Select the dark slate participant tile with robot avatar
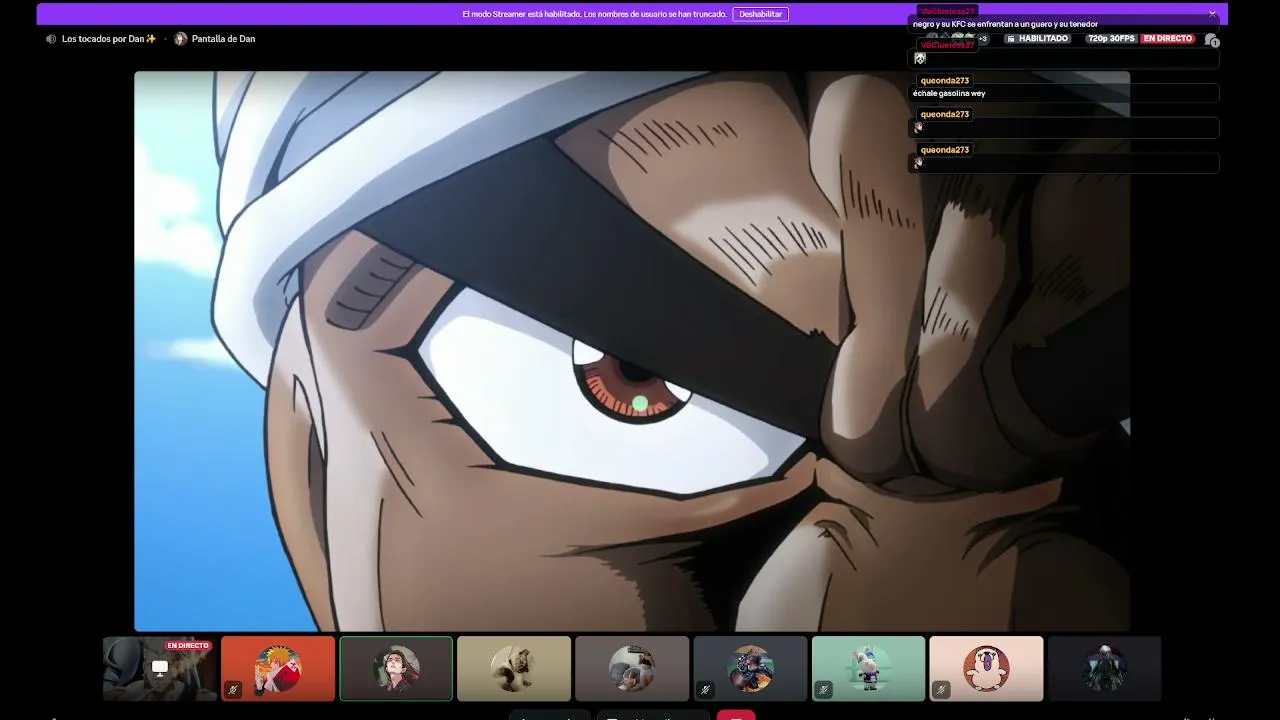The width and height of the screenshot is (1280, 720). pyautogui.click(x=750, y=669)
